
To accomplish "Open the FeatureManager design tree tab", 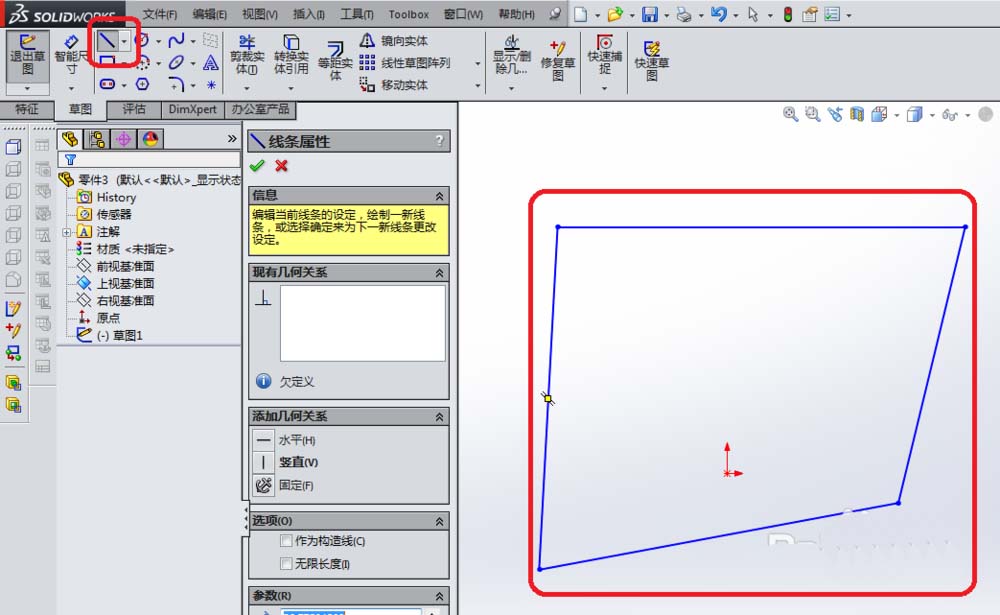I will 70,139.
